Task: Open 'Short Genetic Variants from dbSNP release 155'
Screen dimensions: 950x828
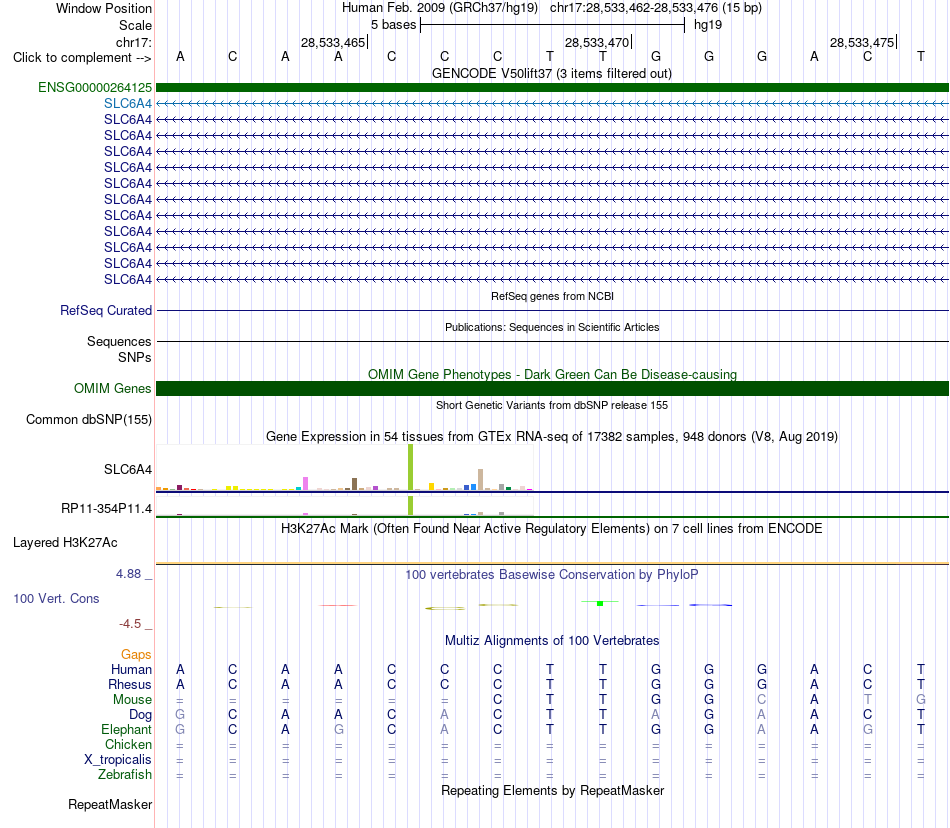Action: coord(552,405)
